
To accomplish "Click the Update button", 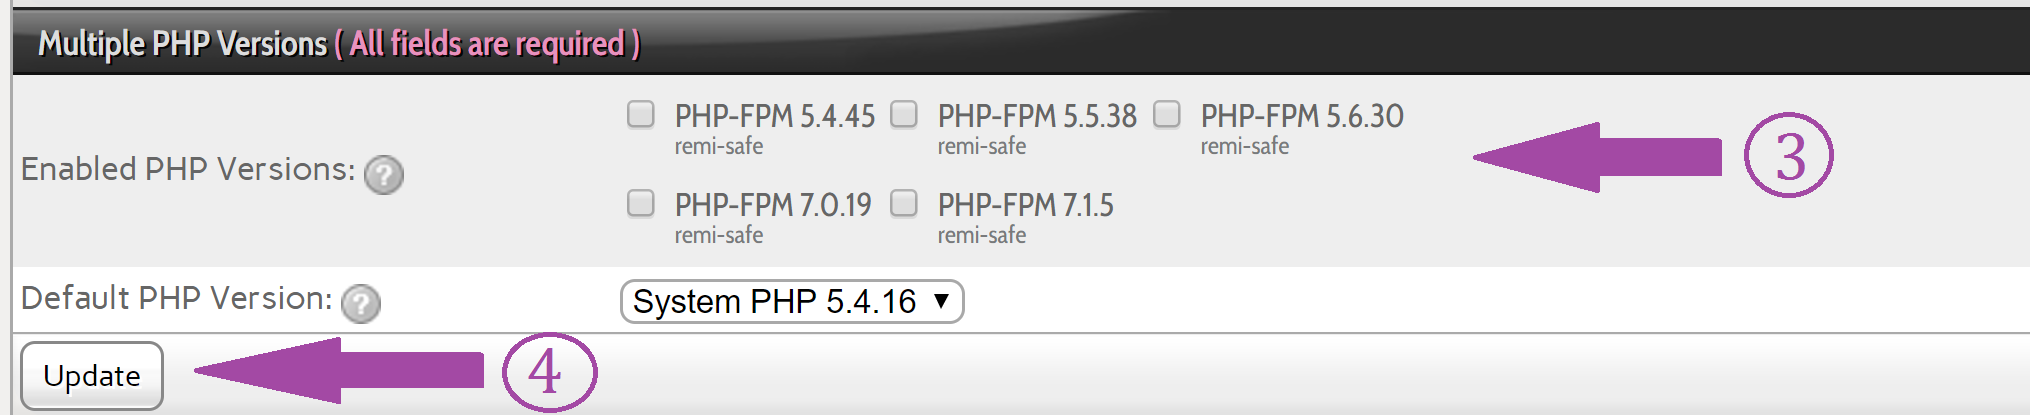I will point(92,376).
